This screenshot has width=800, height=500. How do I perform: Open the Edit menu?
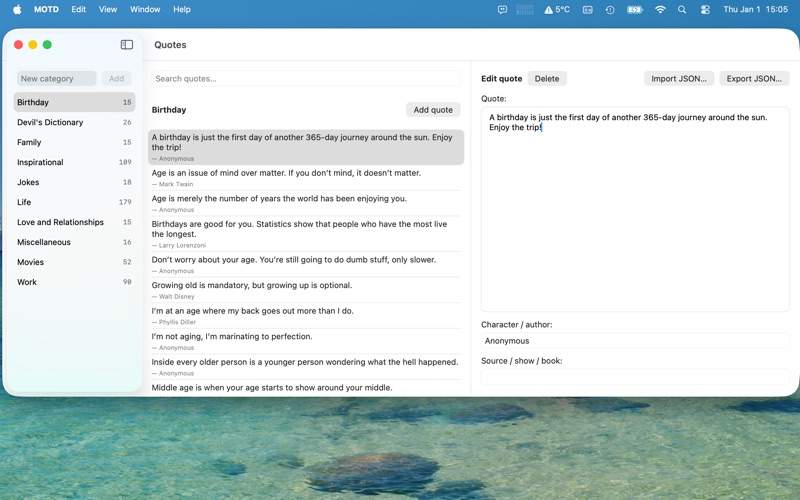79,9
